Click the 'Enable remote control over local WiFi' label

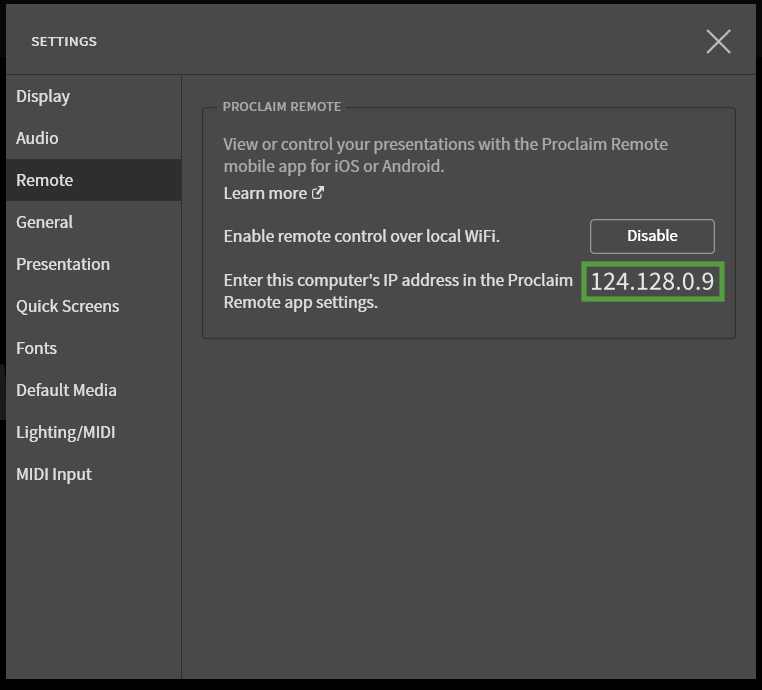[x=361, y=236]
